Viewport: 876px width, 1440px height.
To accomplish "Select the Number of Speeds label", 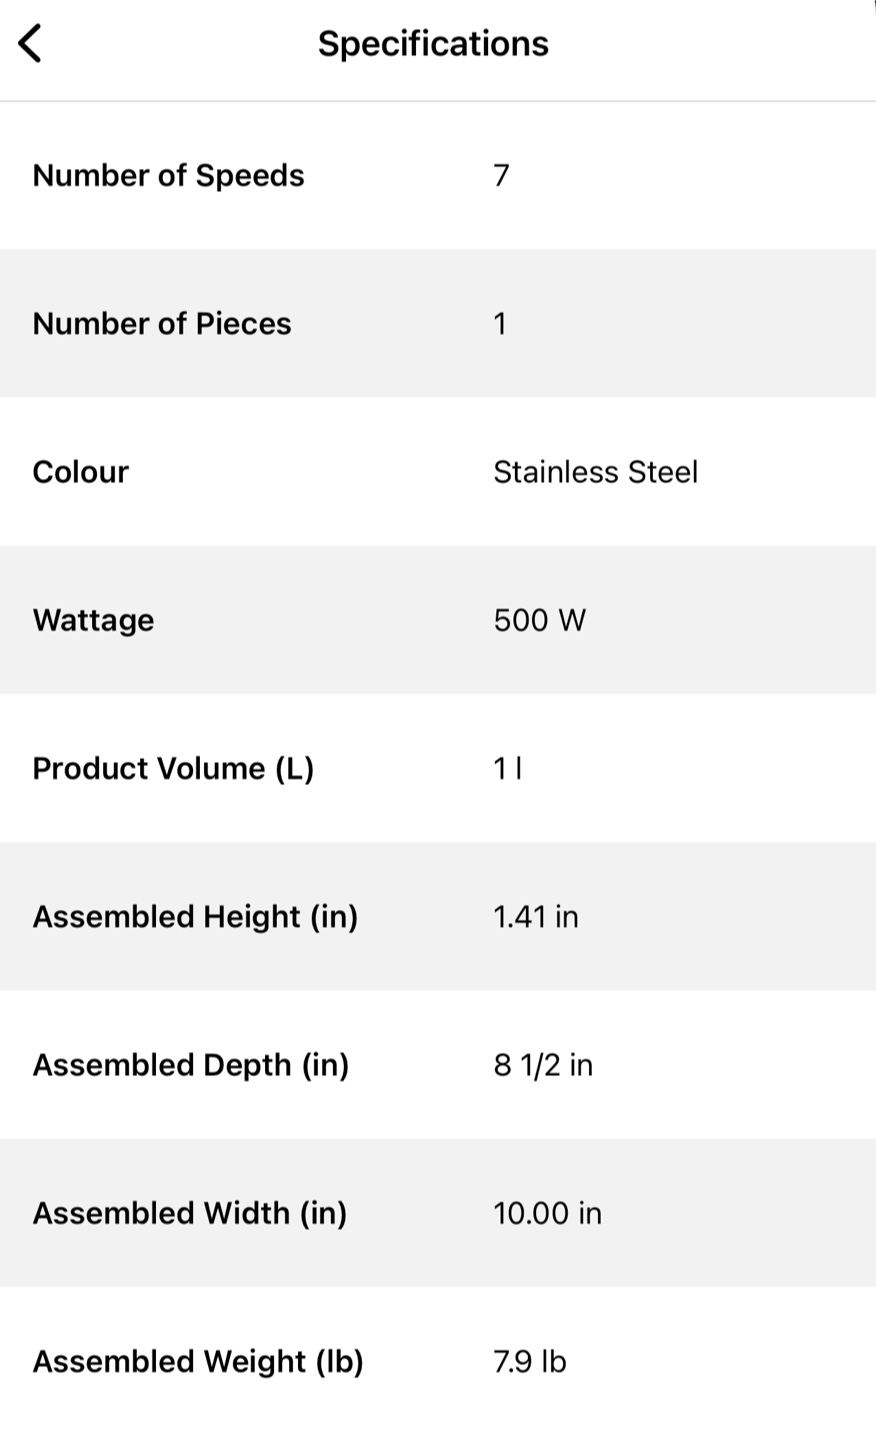I will 168,175.
